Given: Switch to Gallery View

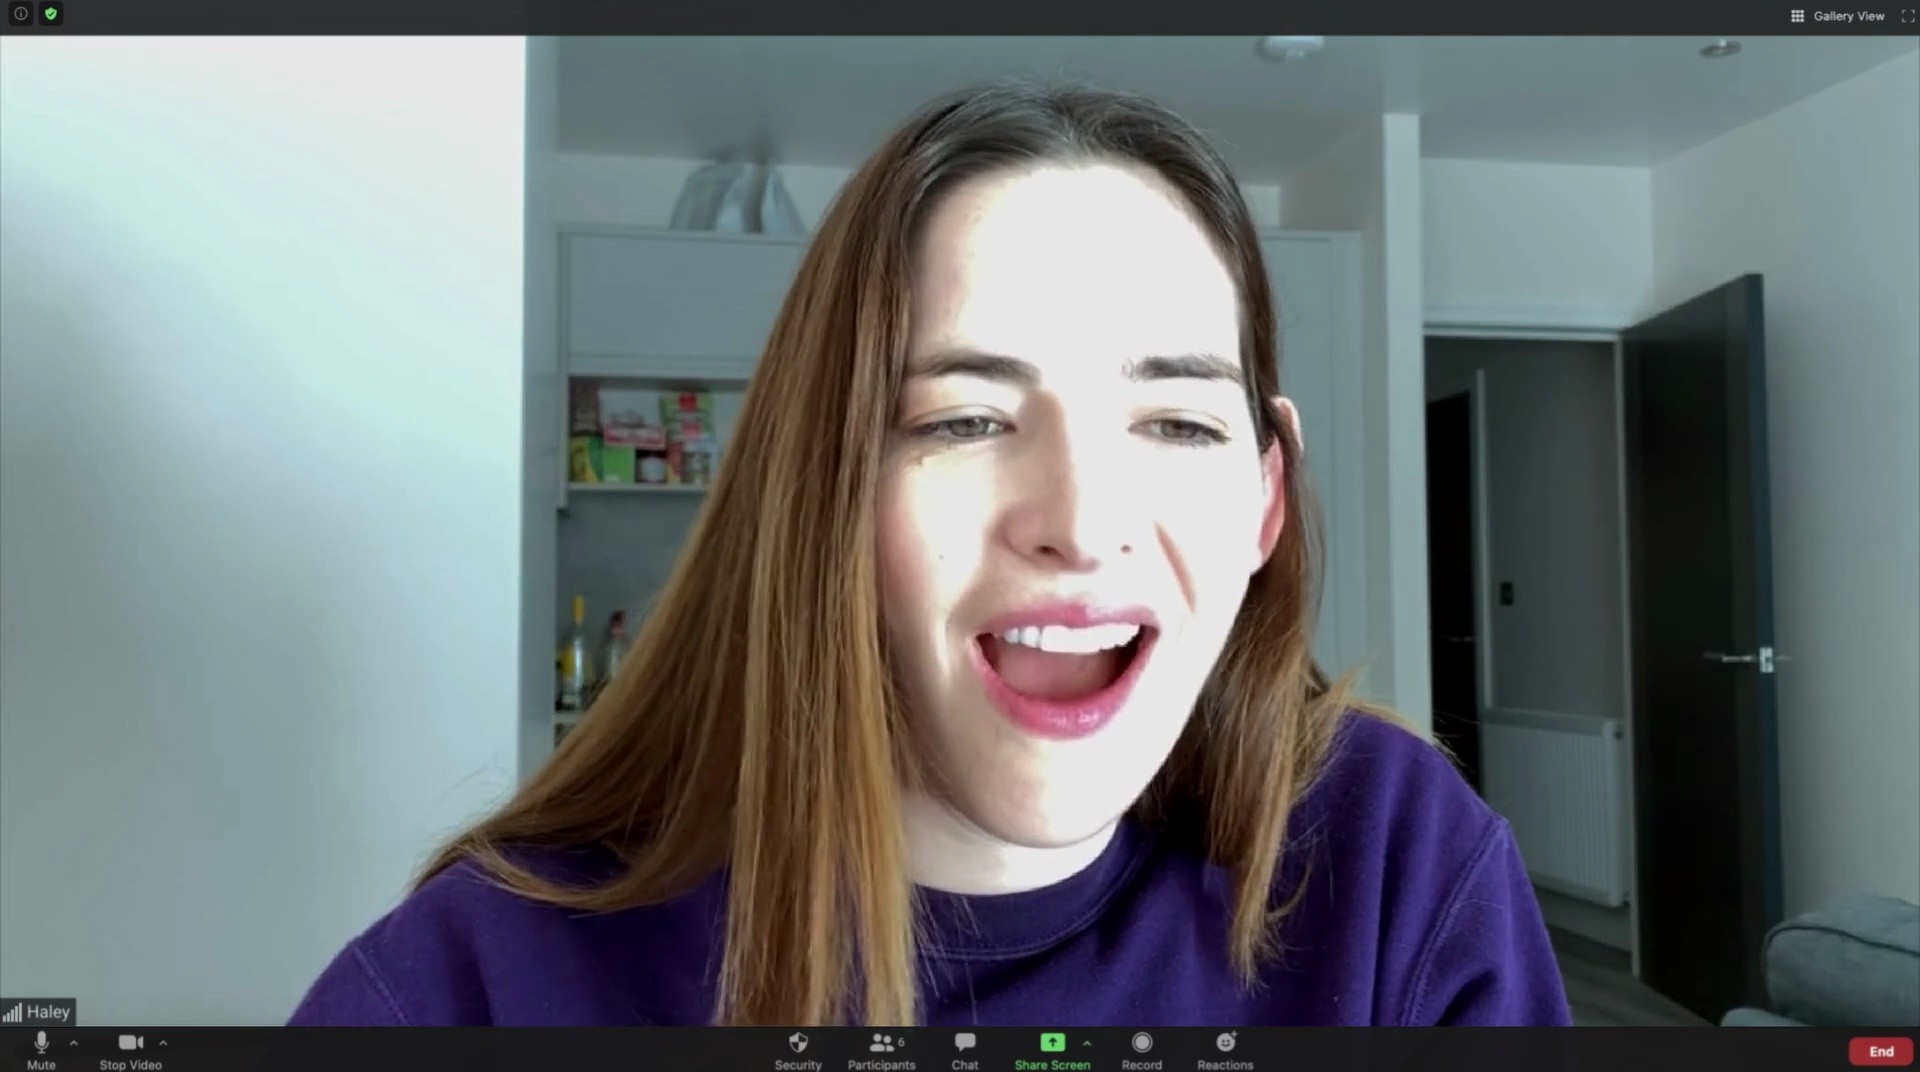Looking at the screenshot, I should [1838, 16].
